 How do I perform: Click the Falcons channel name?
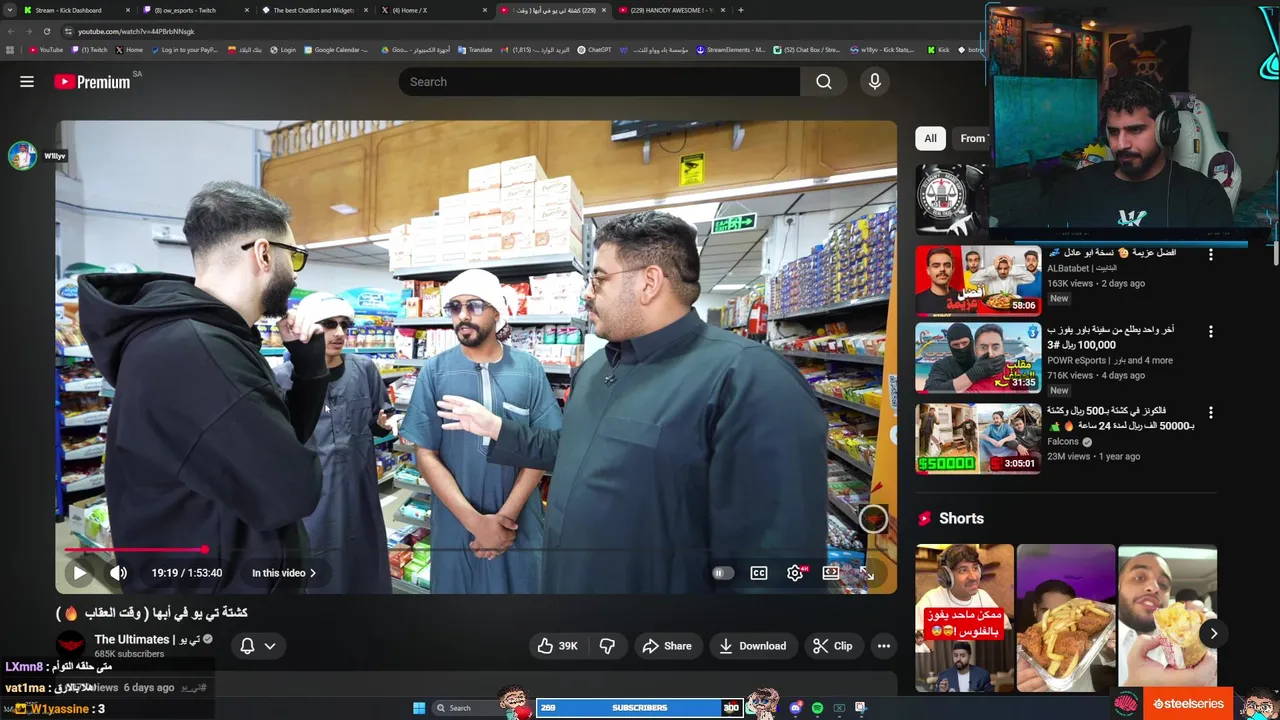click(1063, 441)
